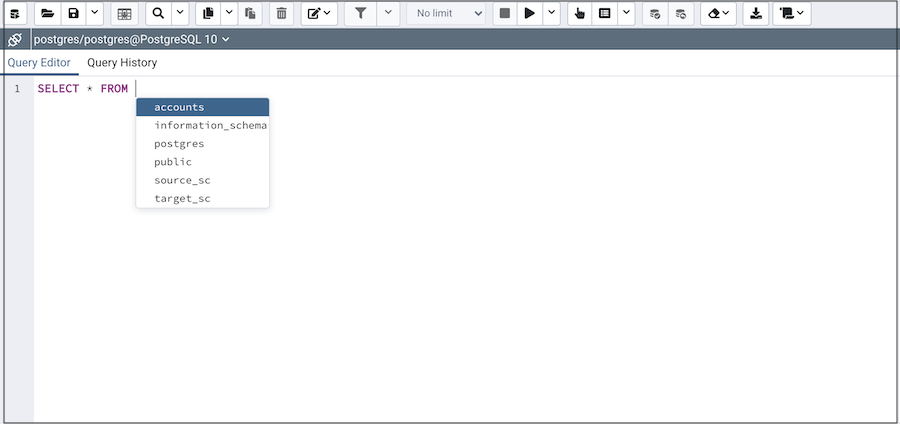900x424 pixels.
Task: Run the query with the Execute play button
Action: click(530, 14)
